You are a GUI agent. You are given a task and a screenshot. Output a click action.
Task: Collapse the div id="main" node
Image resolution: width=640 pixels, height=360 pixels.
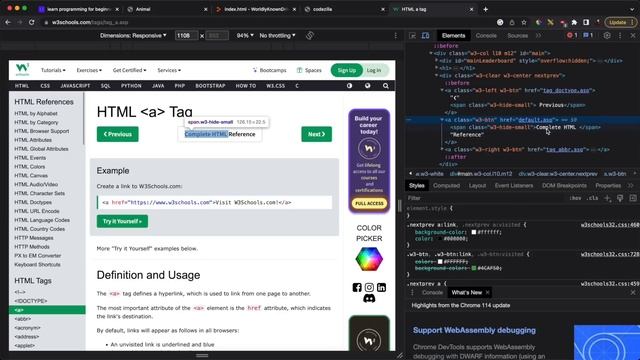[x=431, y=53]
